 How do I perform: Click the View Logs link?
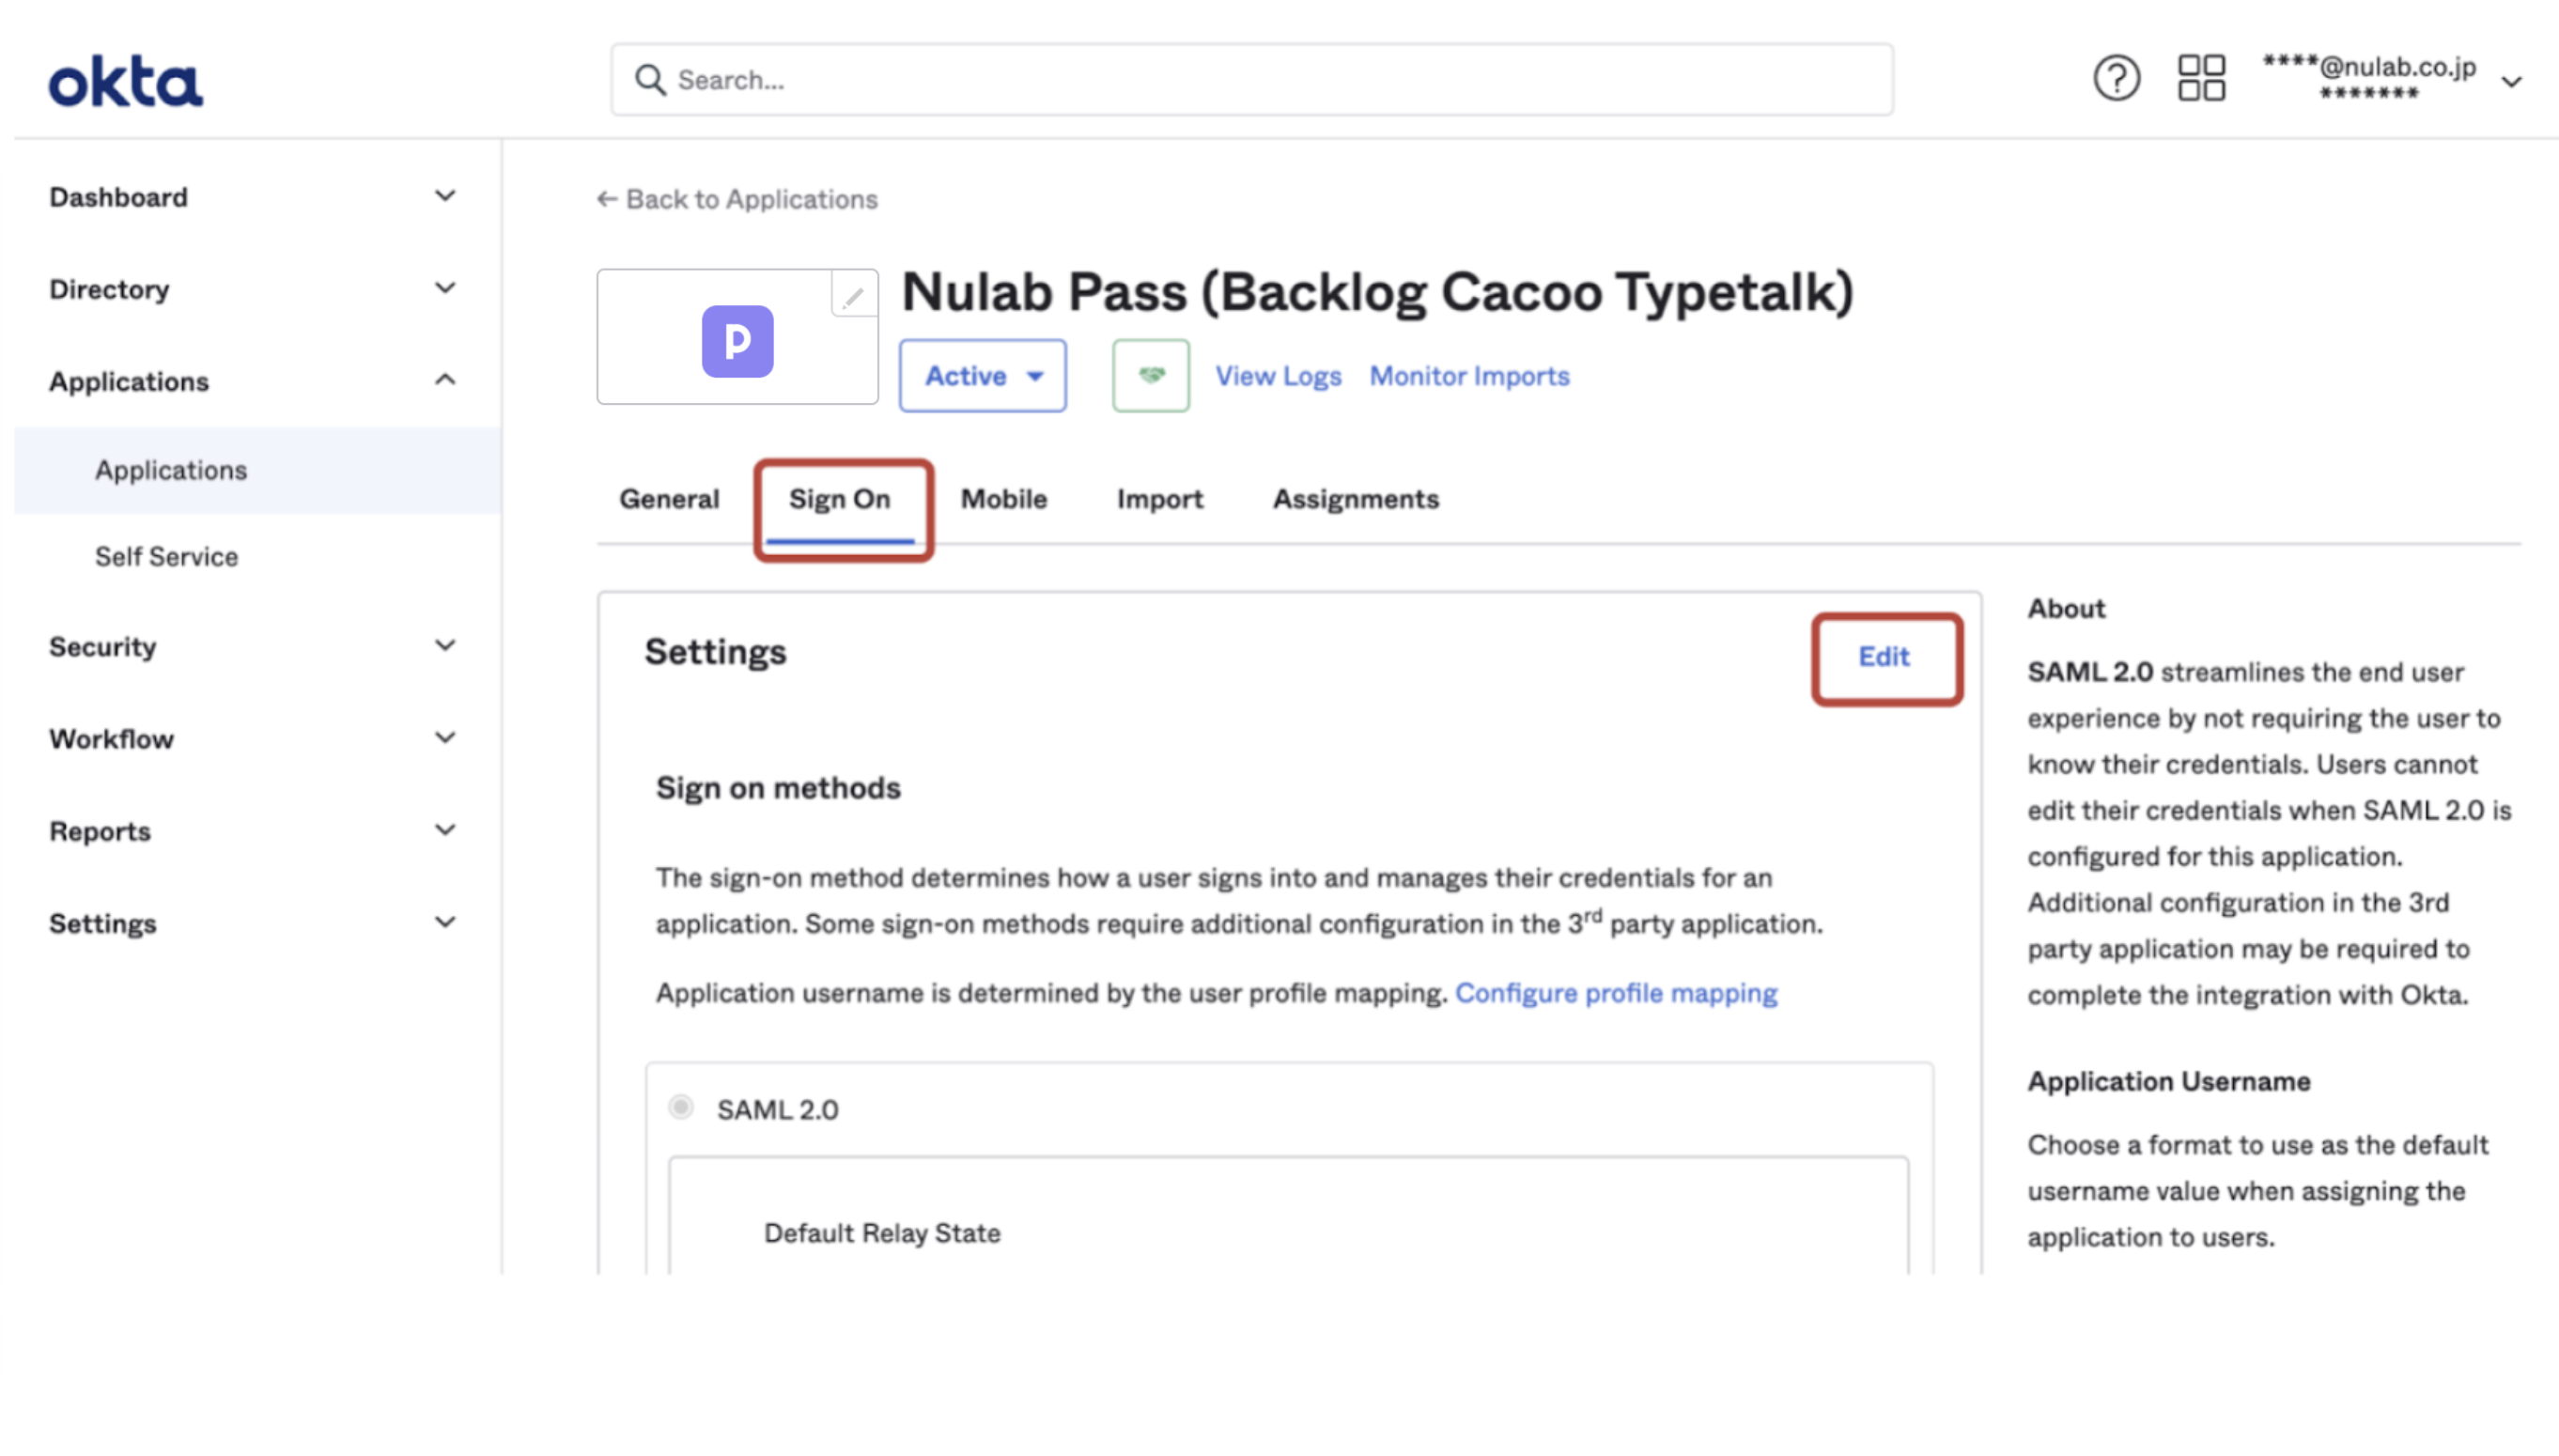tap(1277, 376)
